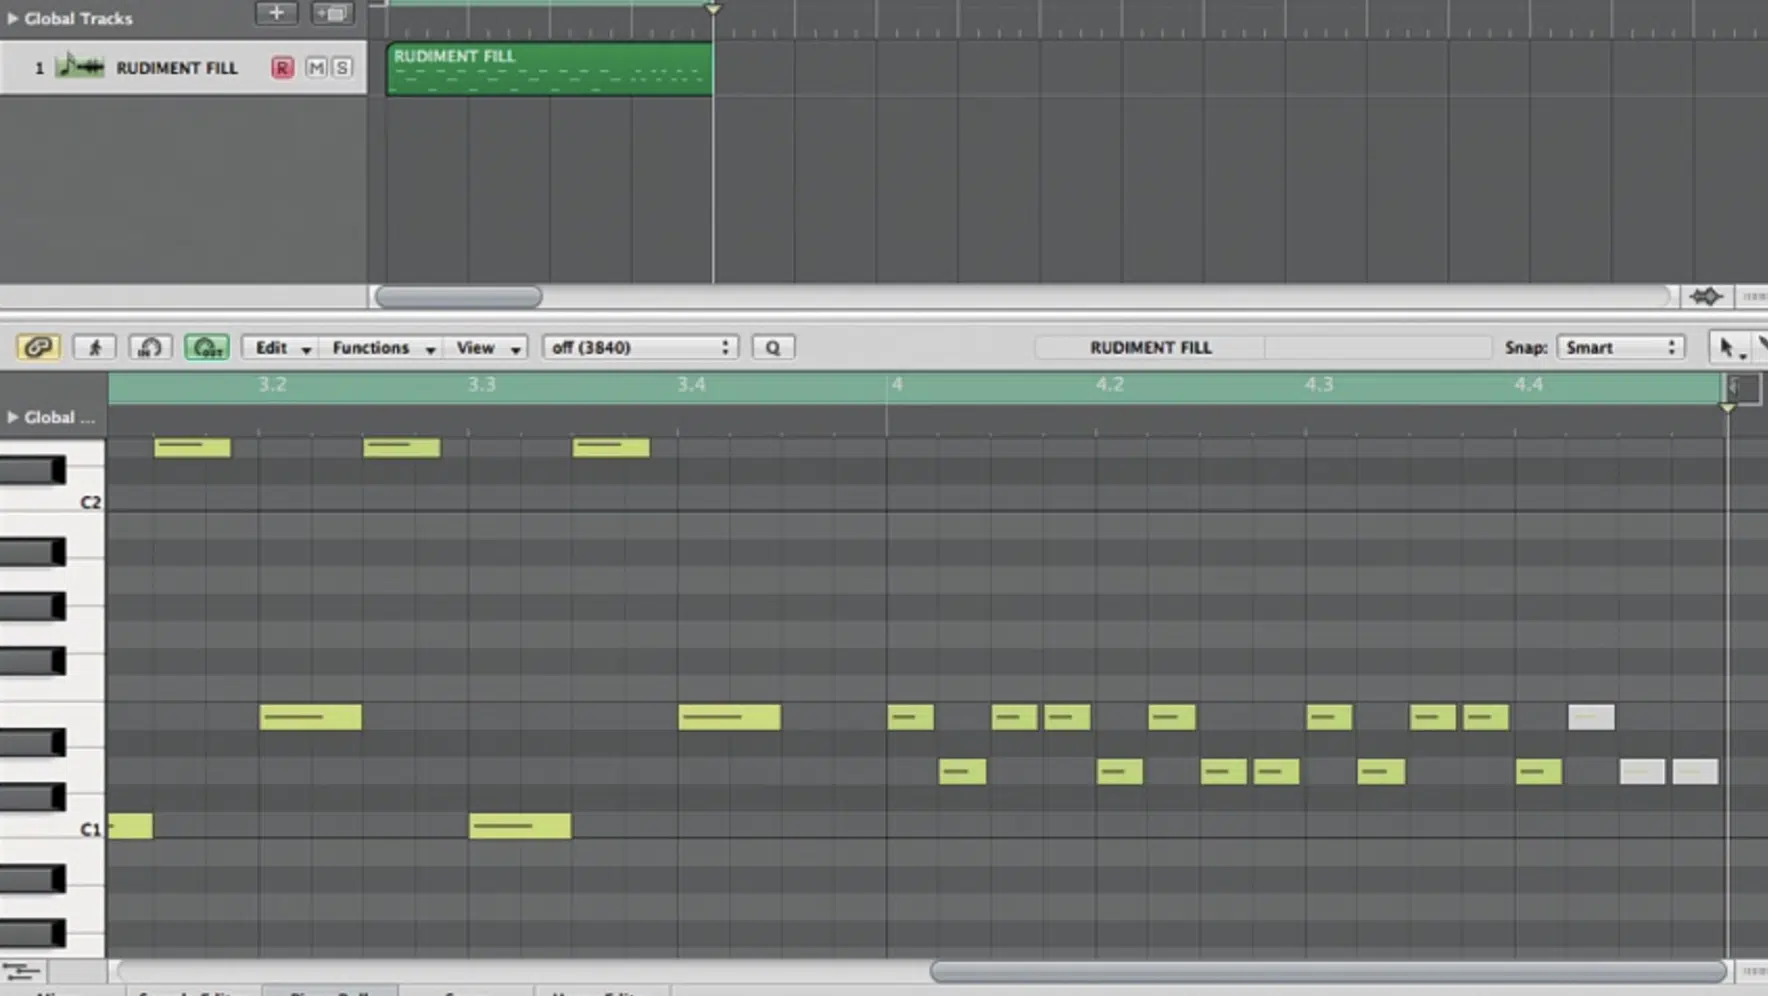Select the first note at bar 4
Screen dimensions: 1768x996
tap(910, 717)
